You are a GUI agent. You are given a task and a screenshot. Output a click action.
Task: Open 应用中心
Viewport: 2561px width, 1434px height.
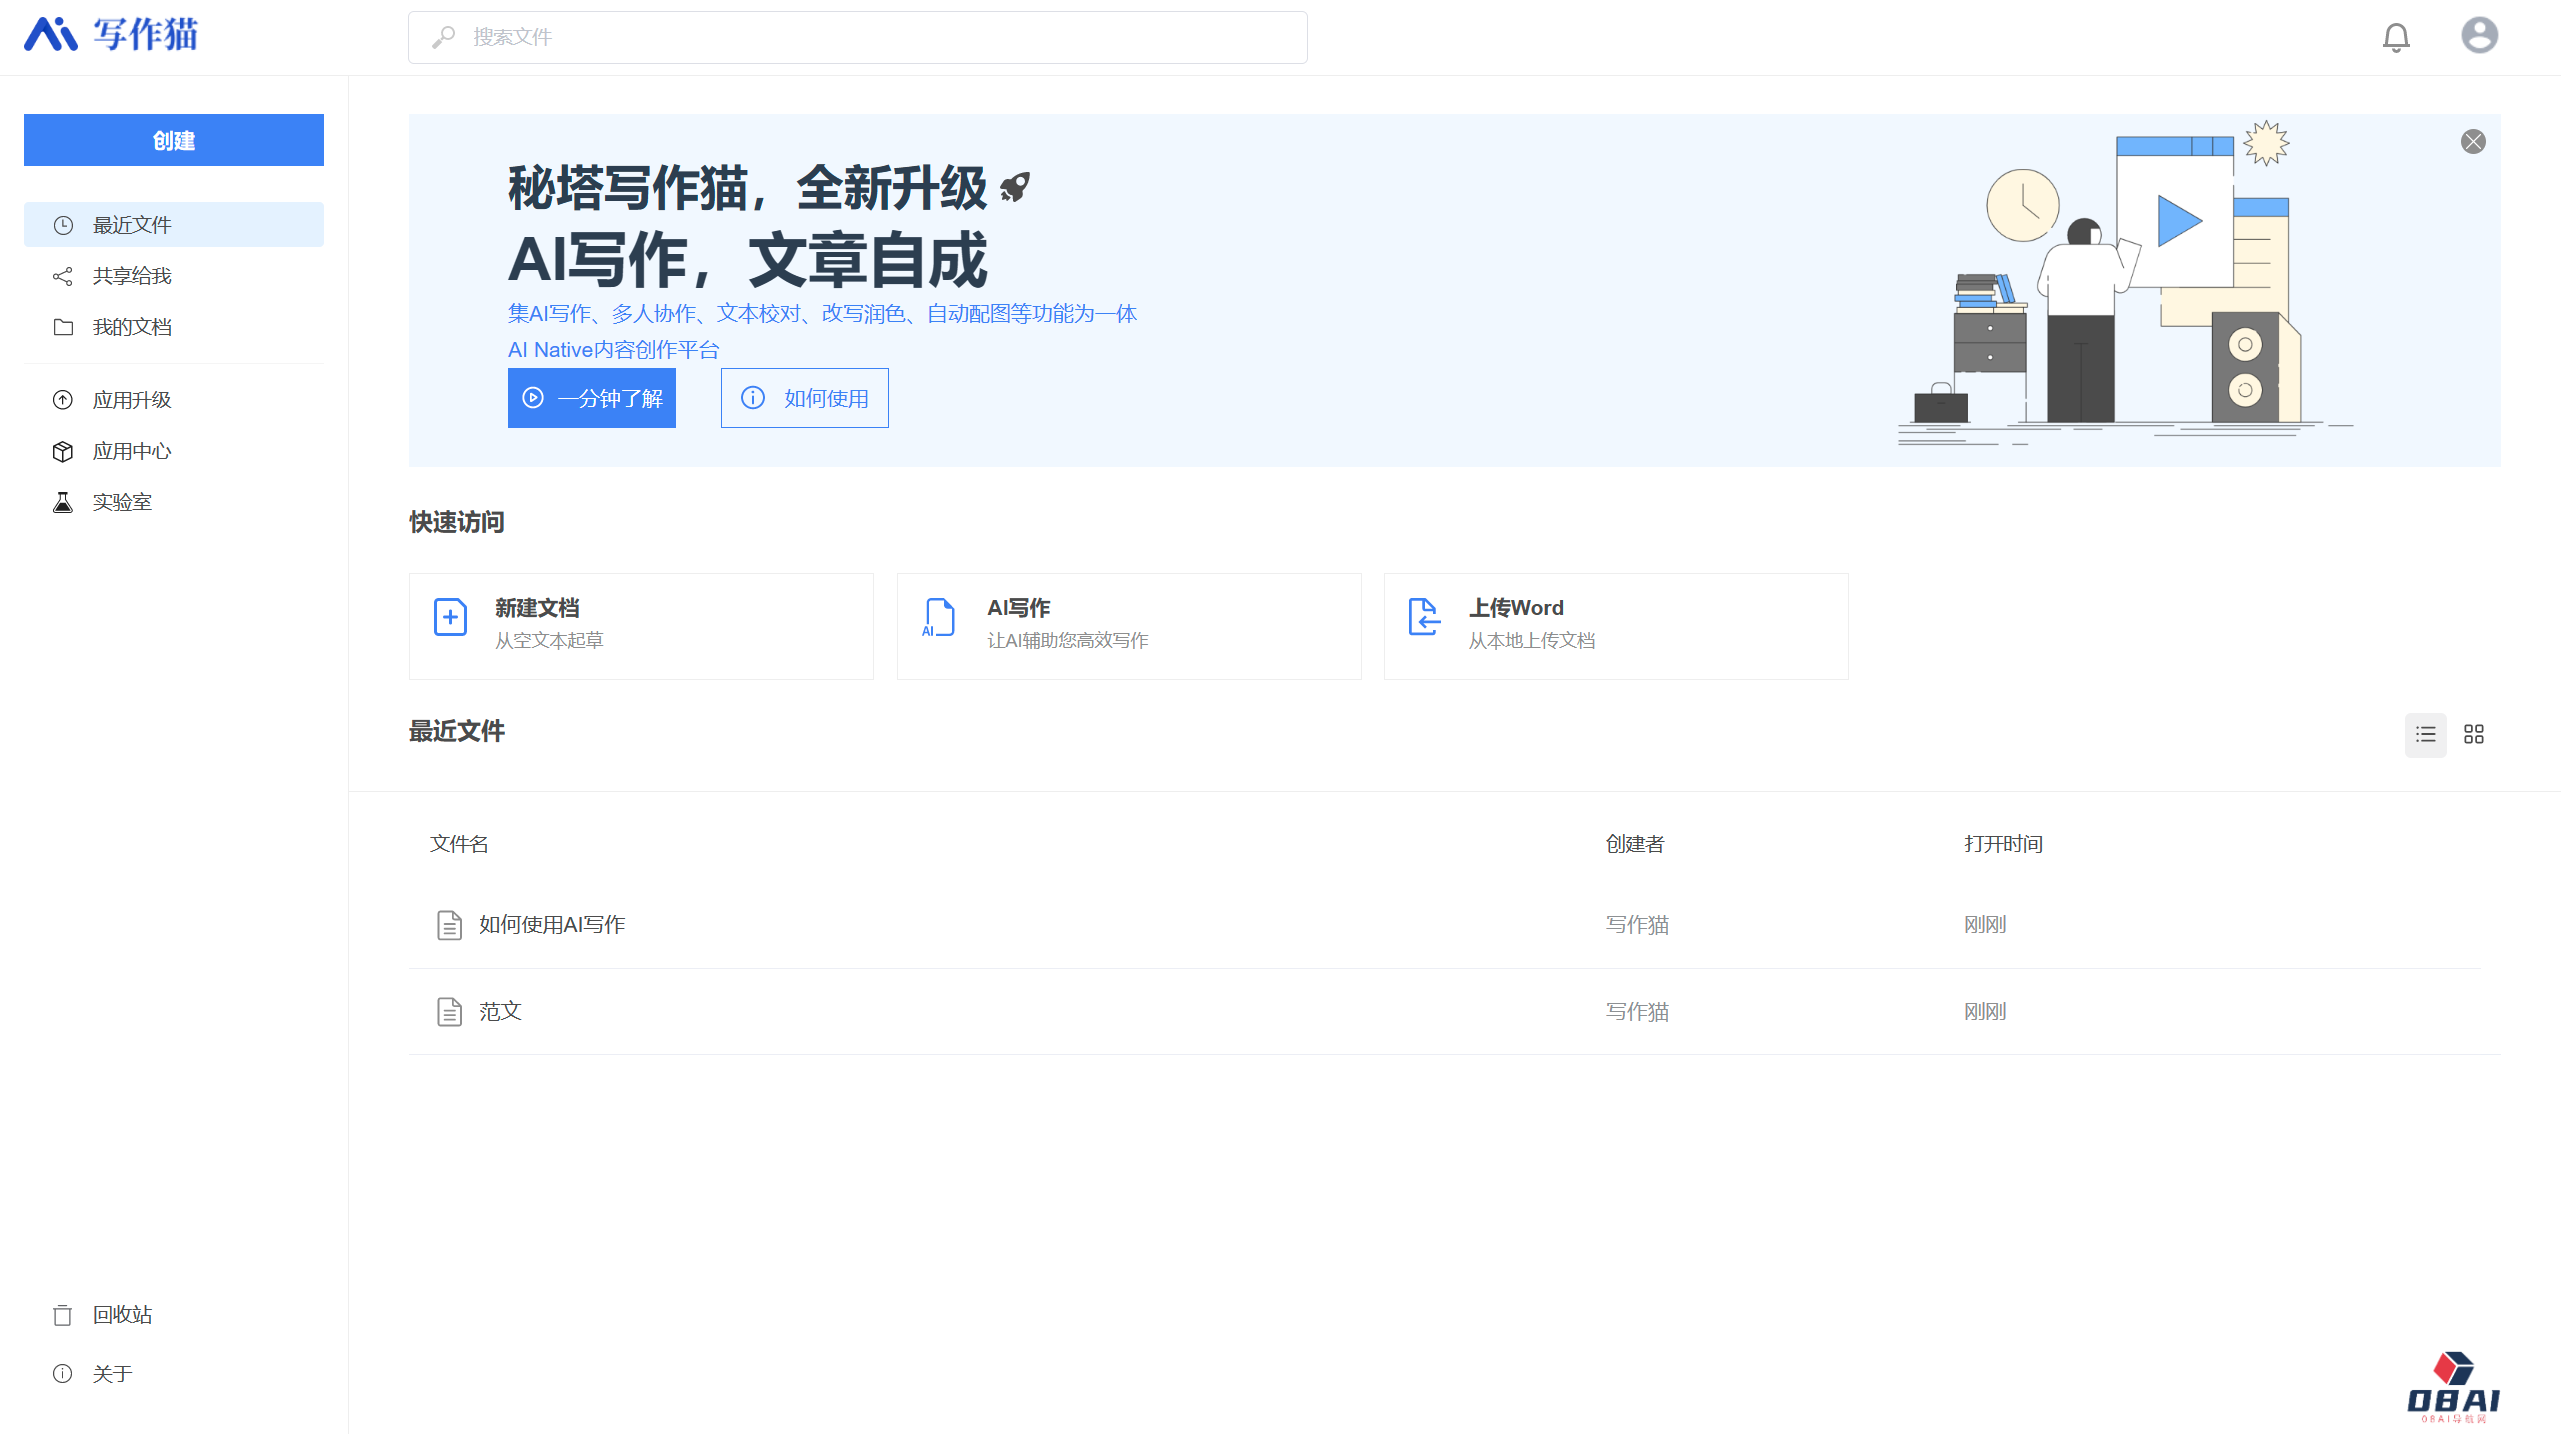(x=174, y=451)
